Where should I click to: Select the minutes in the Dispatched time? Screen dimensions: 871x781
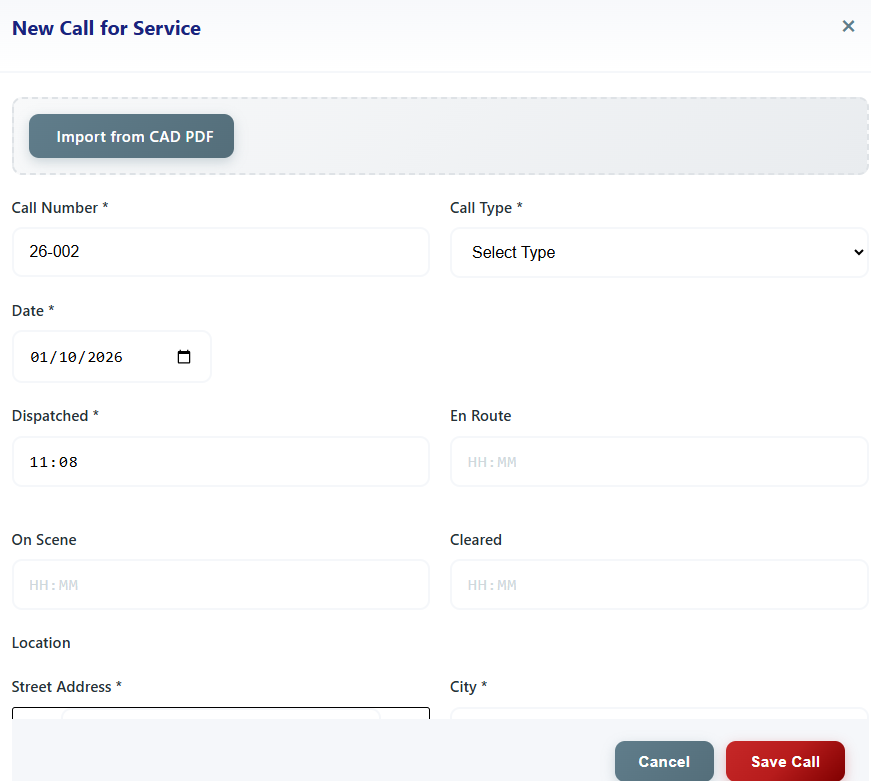(67, 462)
